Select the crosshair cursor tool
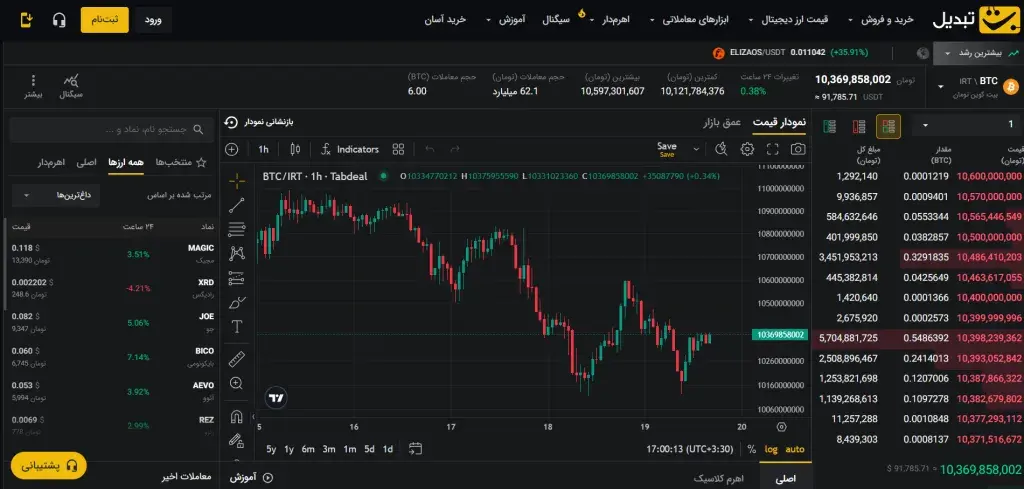This screenshot has width=1024, height=489. click(x=237, y=180)
